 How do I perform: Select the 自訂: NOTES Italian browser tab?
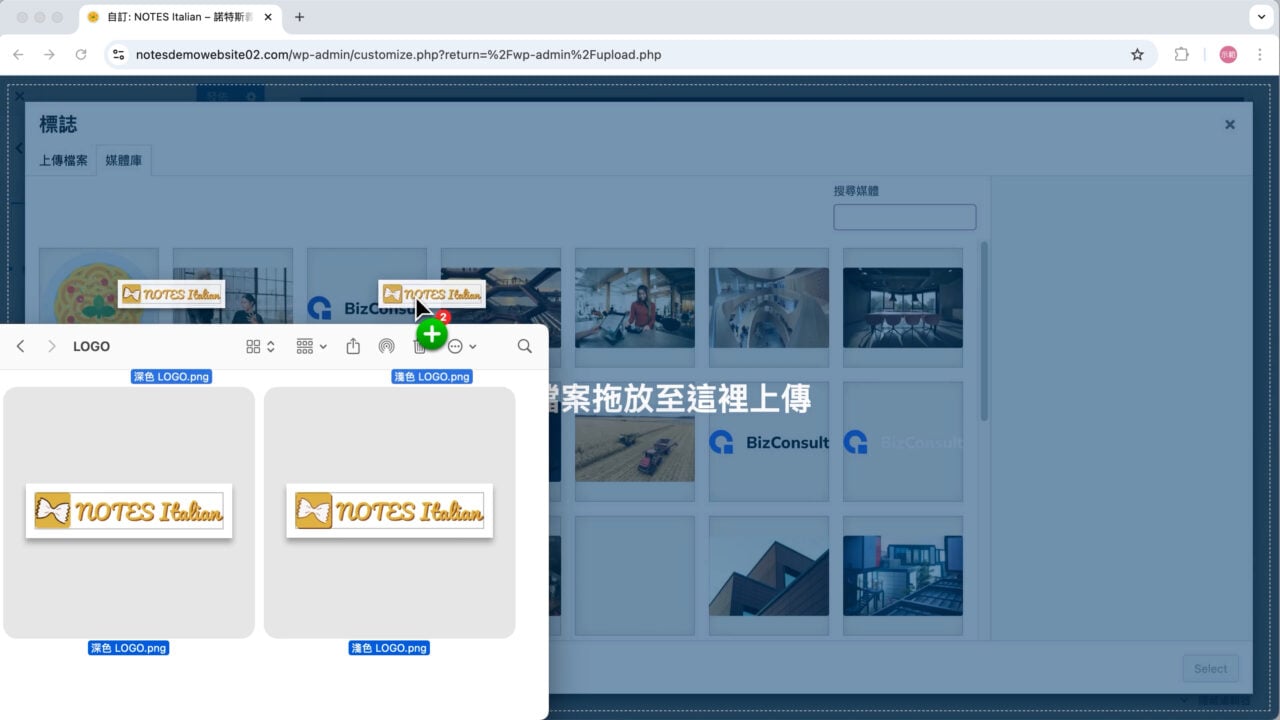click(x=170, y=16)
